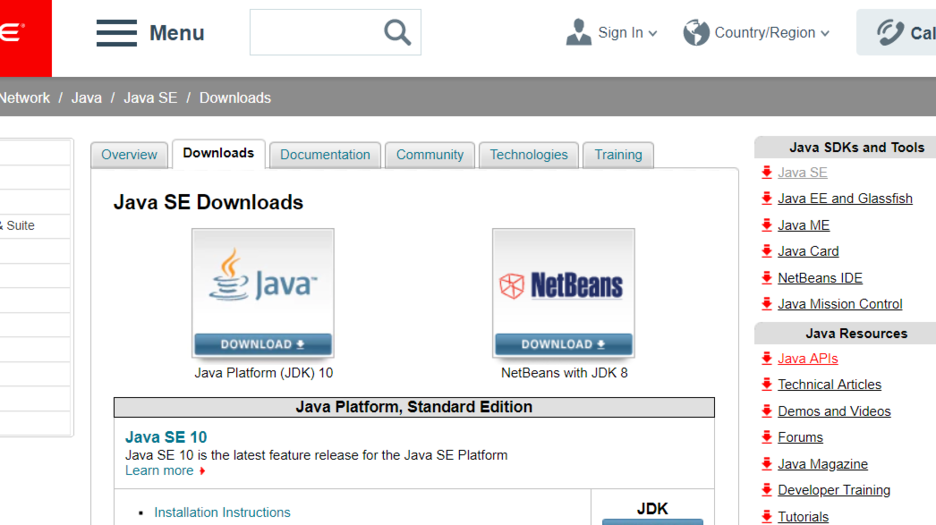
Task: Click the Oracle red logo
Action: (26, 38)
